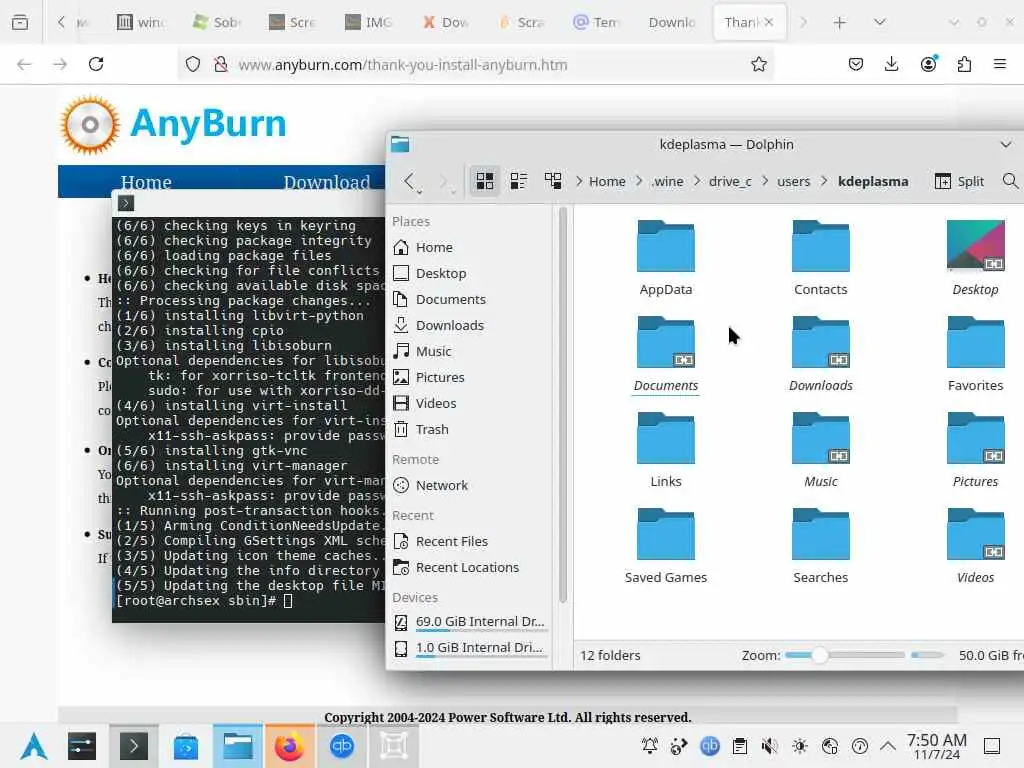Select the Pictures linked folder in file view
The image size is (1024, 768).
pos(975,450)
